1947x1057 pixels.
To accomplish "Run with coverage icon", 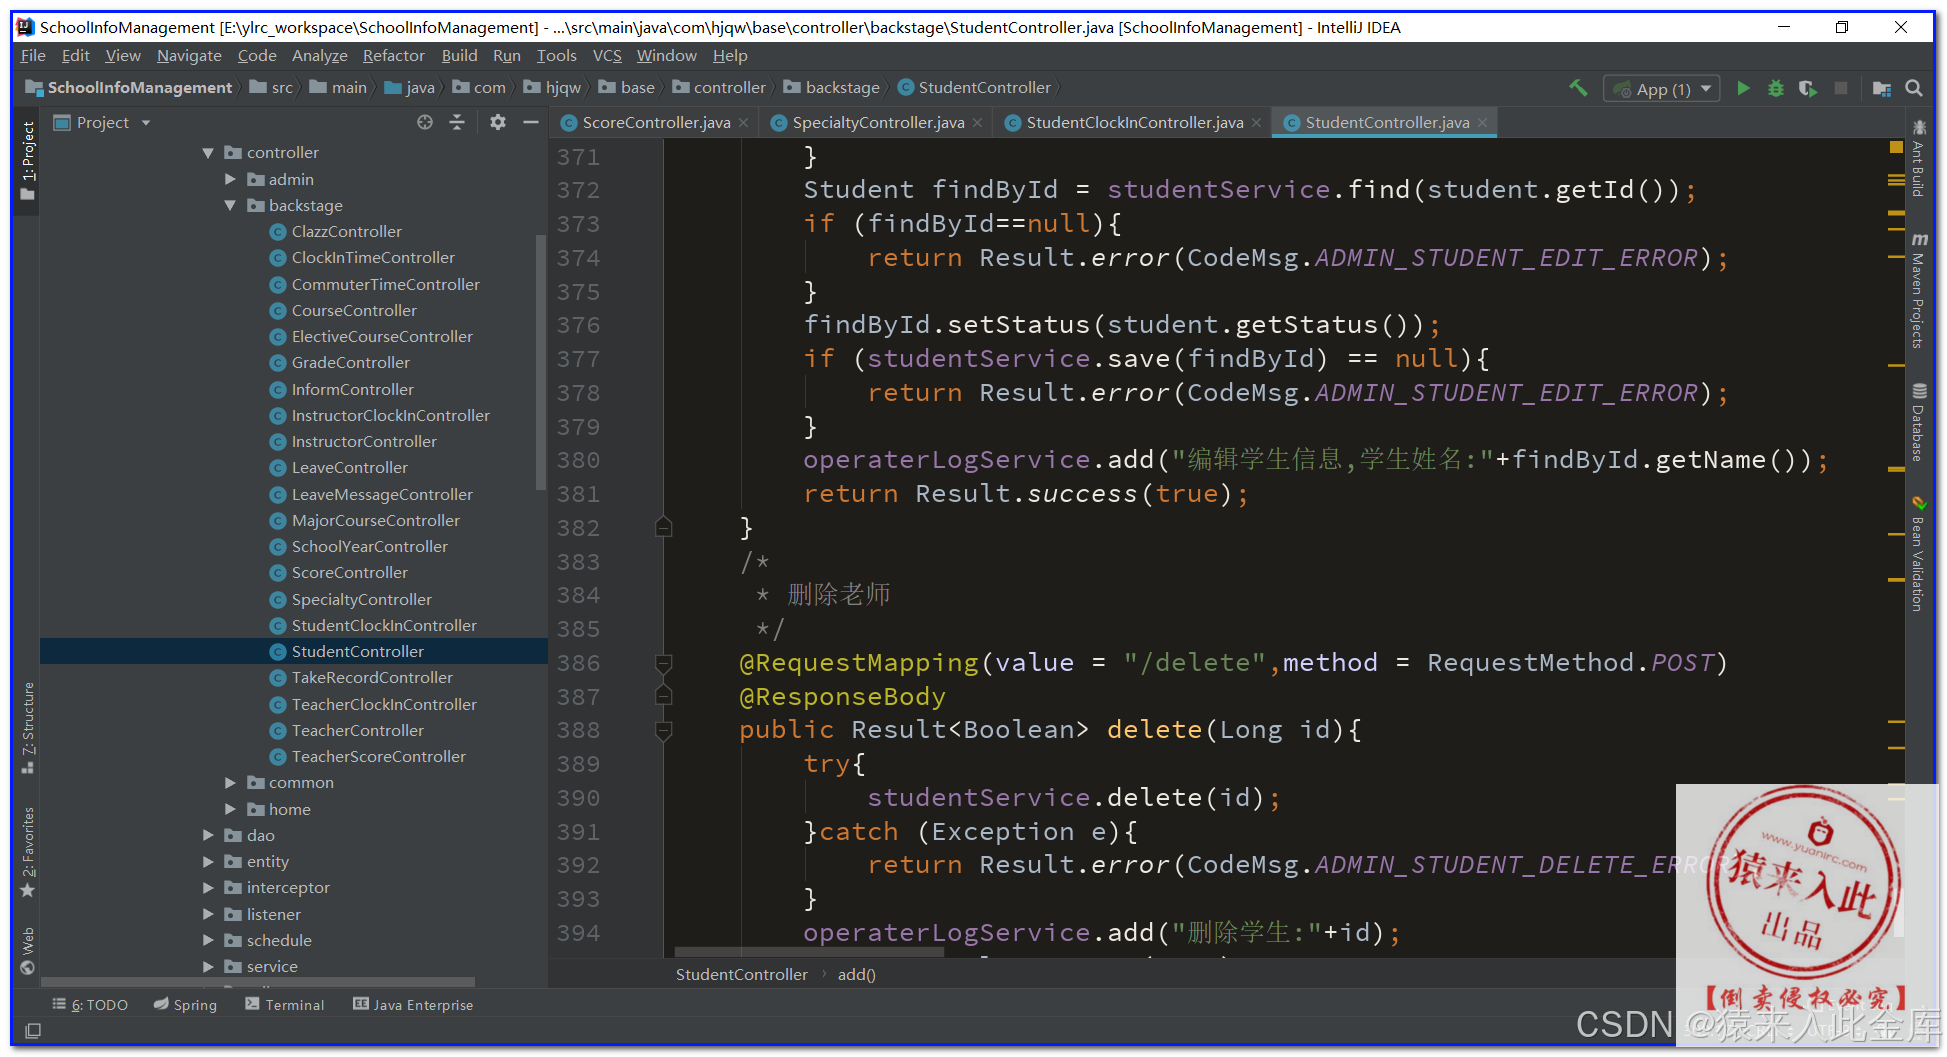I will coord(1807,88).
